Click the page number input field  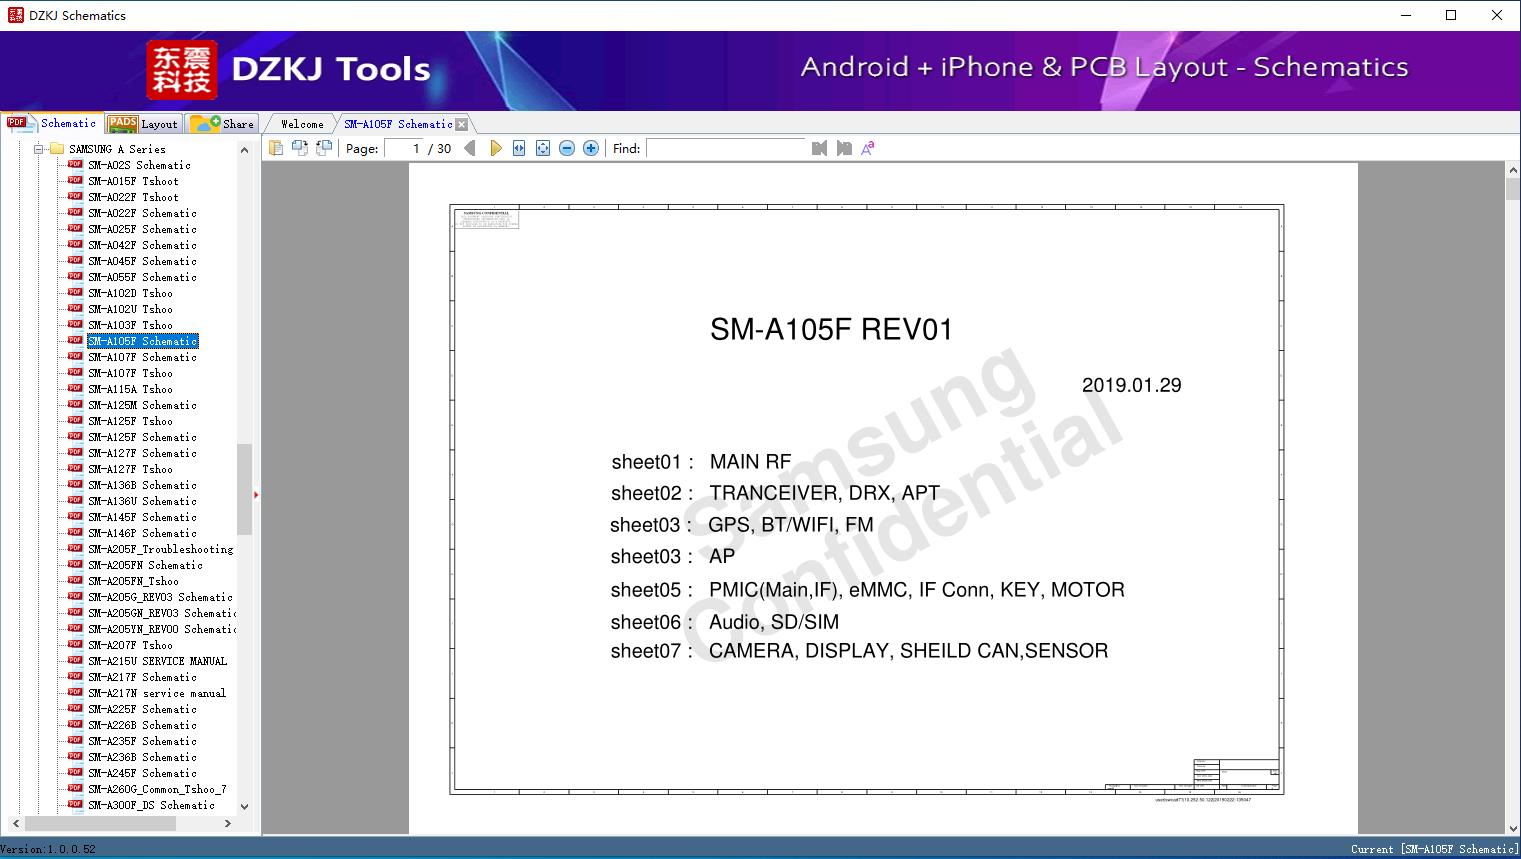point(403,148)
